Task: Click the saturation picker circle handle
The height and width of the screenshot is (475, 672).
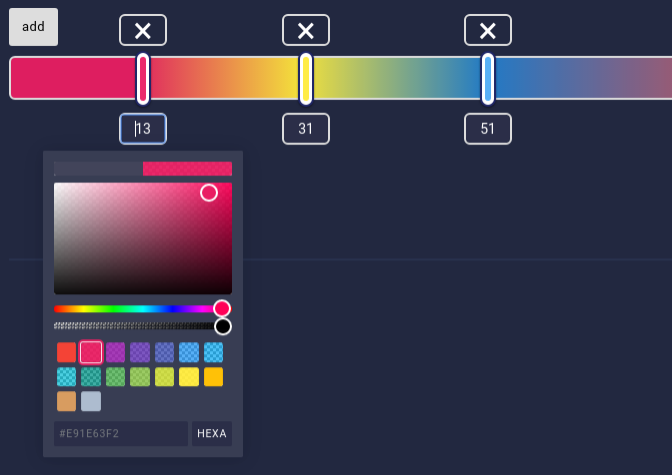Action: point(209,193)
